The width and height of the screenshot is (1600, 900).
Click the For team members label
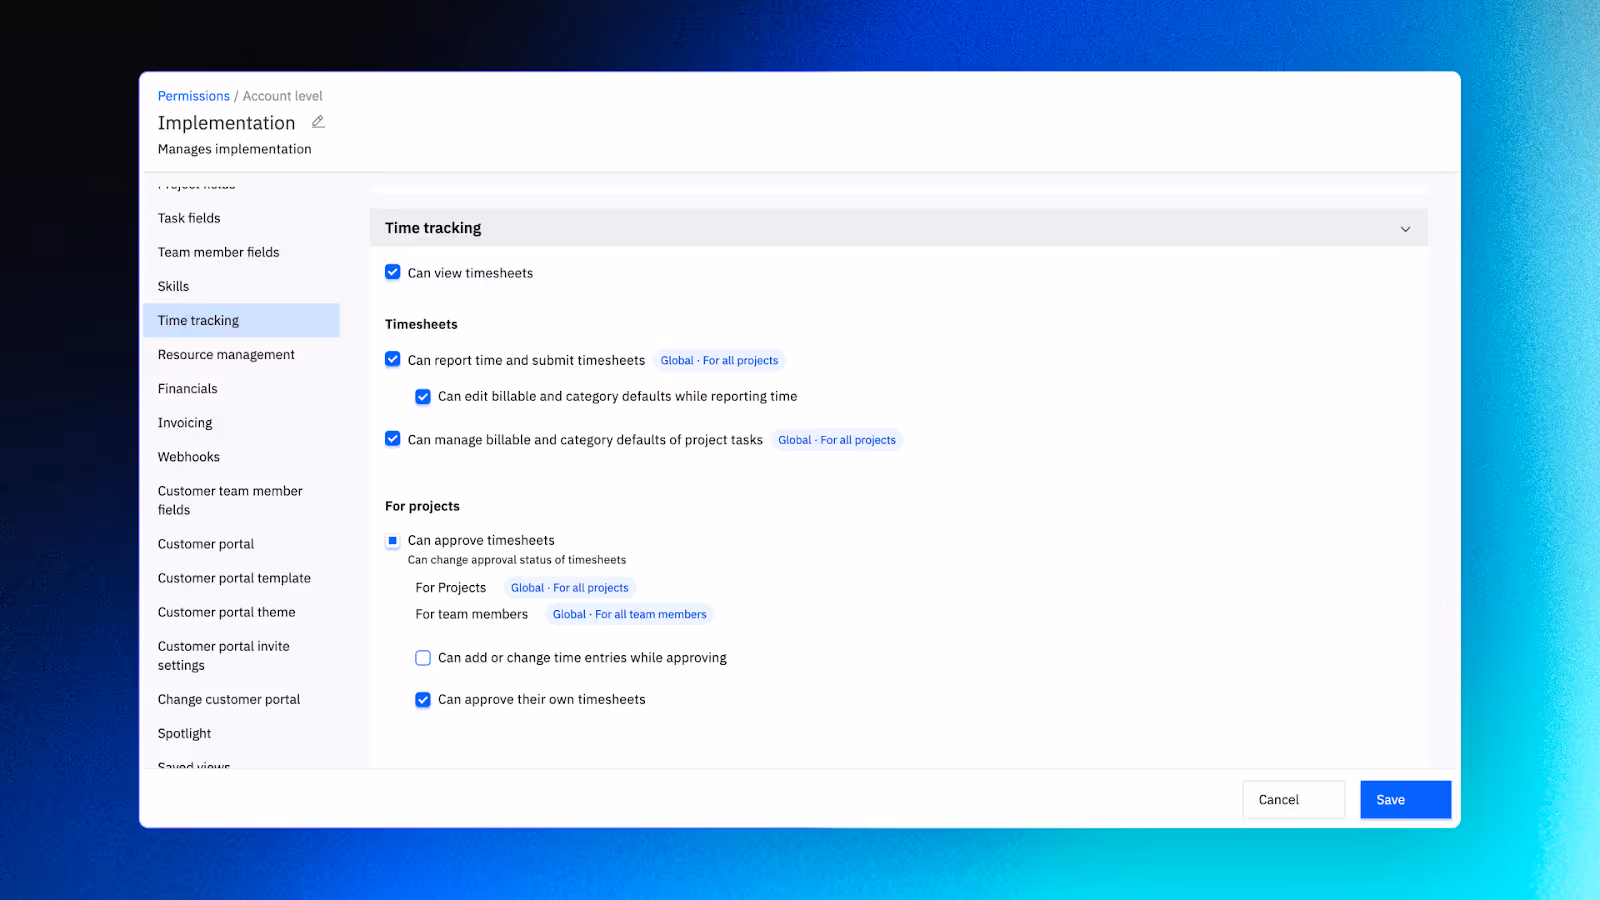(x=471, y=614)
